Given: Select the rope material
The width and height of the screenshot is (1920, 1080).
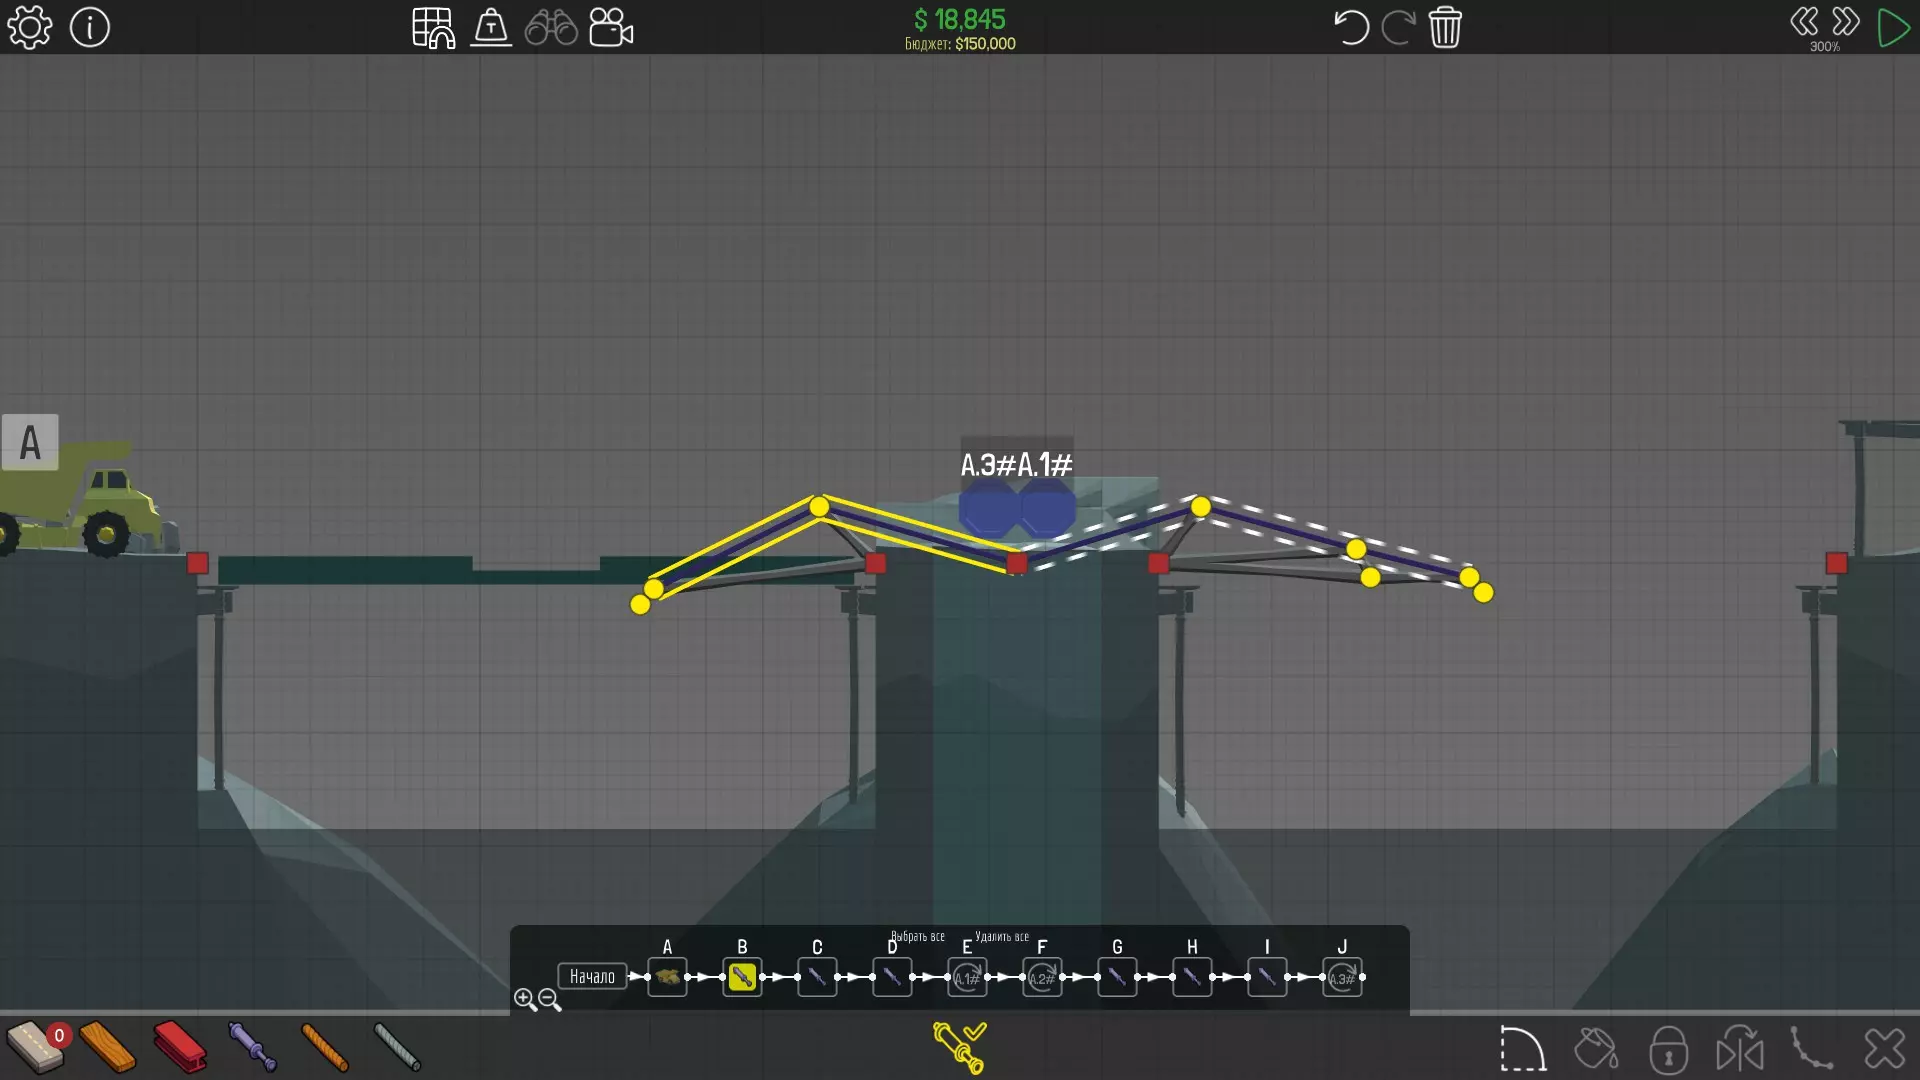Looking at the screenshot, I should click(x=325, y=1047).
